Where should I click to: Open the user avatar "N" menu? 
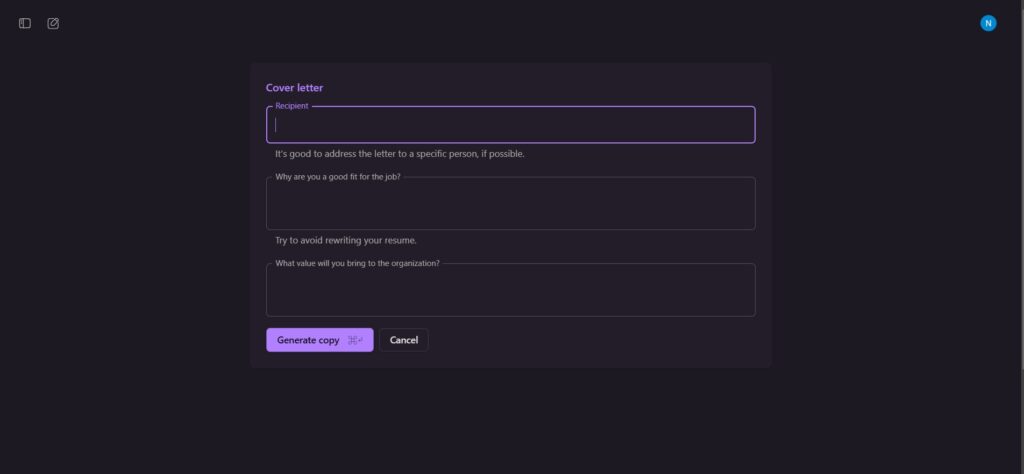click(x=988, y=23)
